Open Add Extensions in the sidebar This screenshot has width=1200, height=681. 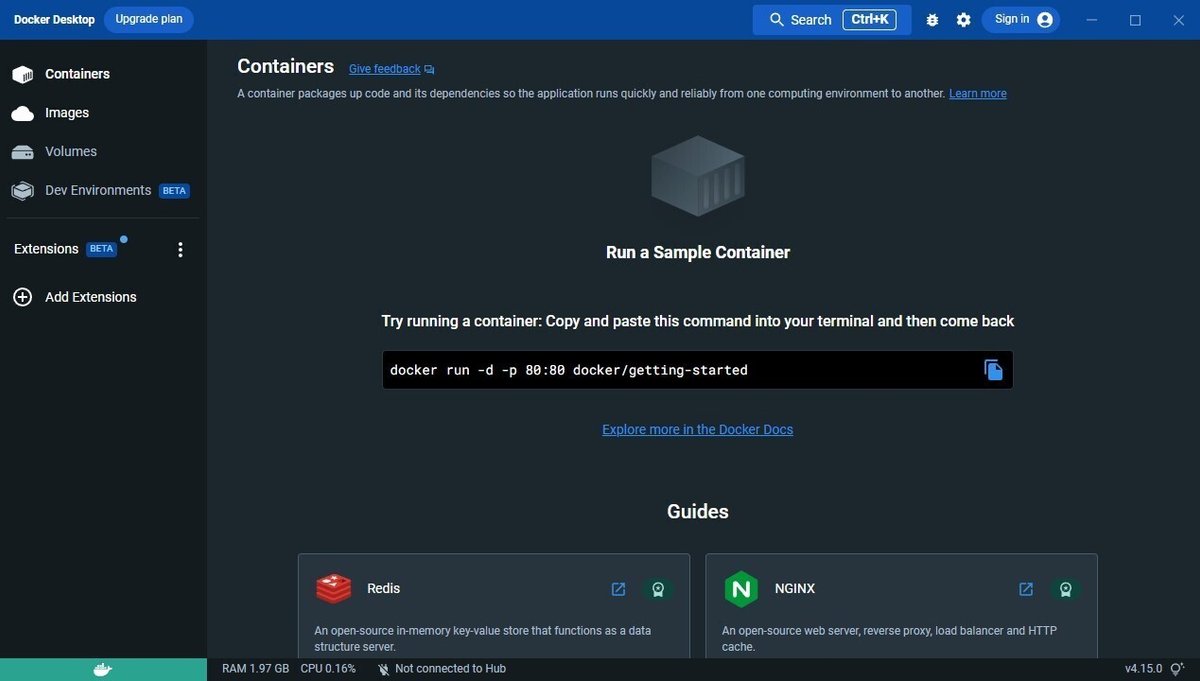click(x=91, y=297)
